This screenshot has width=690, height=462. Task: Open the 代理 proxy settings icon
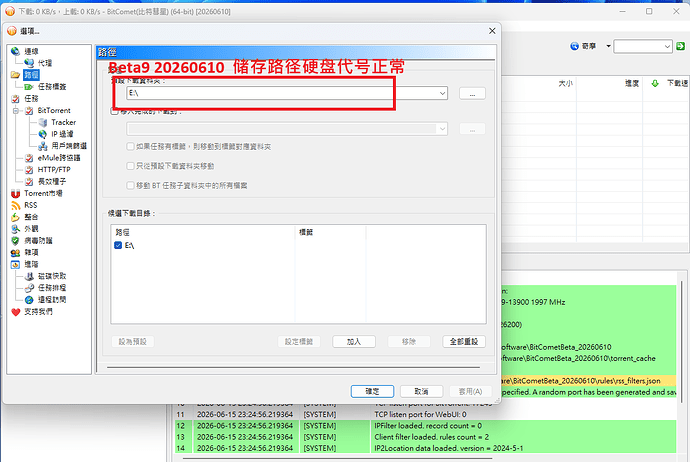click(x=29, y=63)
